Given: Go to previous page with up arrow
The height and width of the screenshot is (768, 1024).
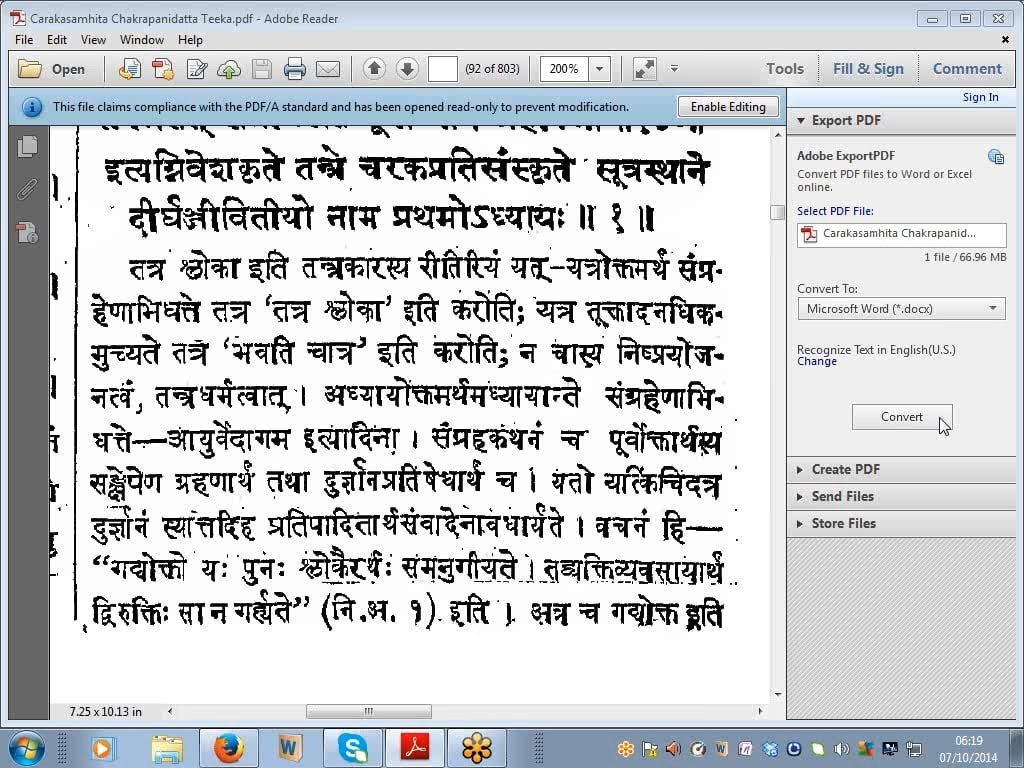Looking at the screenshot, I should (x=374, y=69).
